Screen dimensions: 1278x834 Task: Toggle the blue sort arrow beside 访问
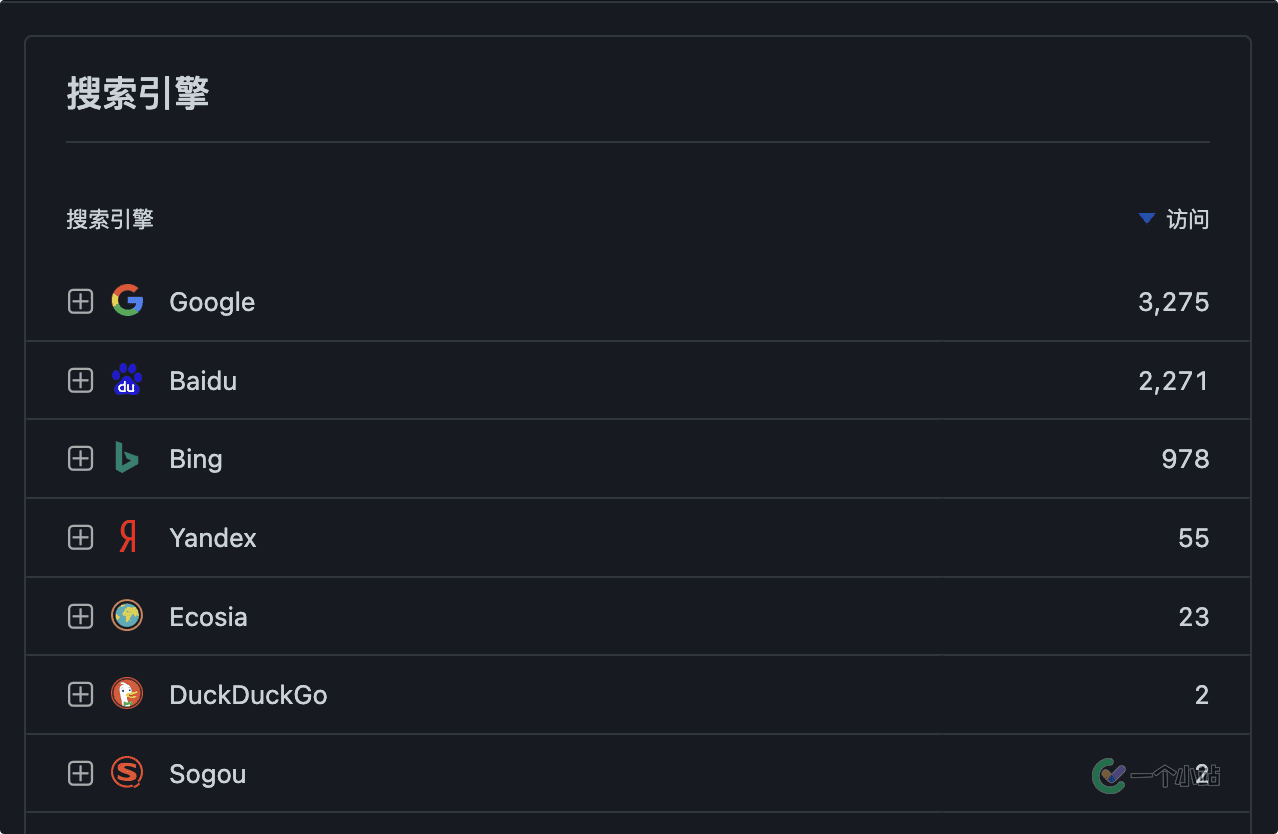pyautogui.click(x=1147, y=218)
